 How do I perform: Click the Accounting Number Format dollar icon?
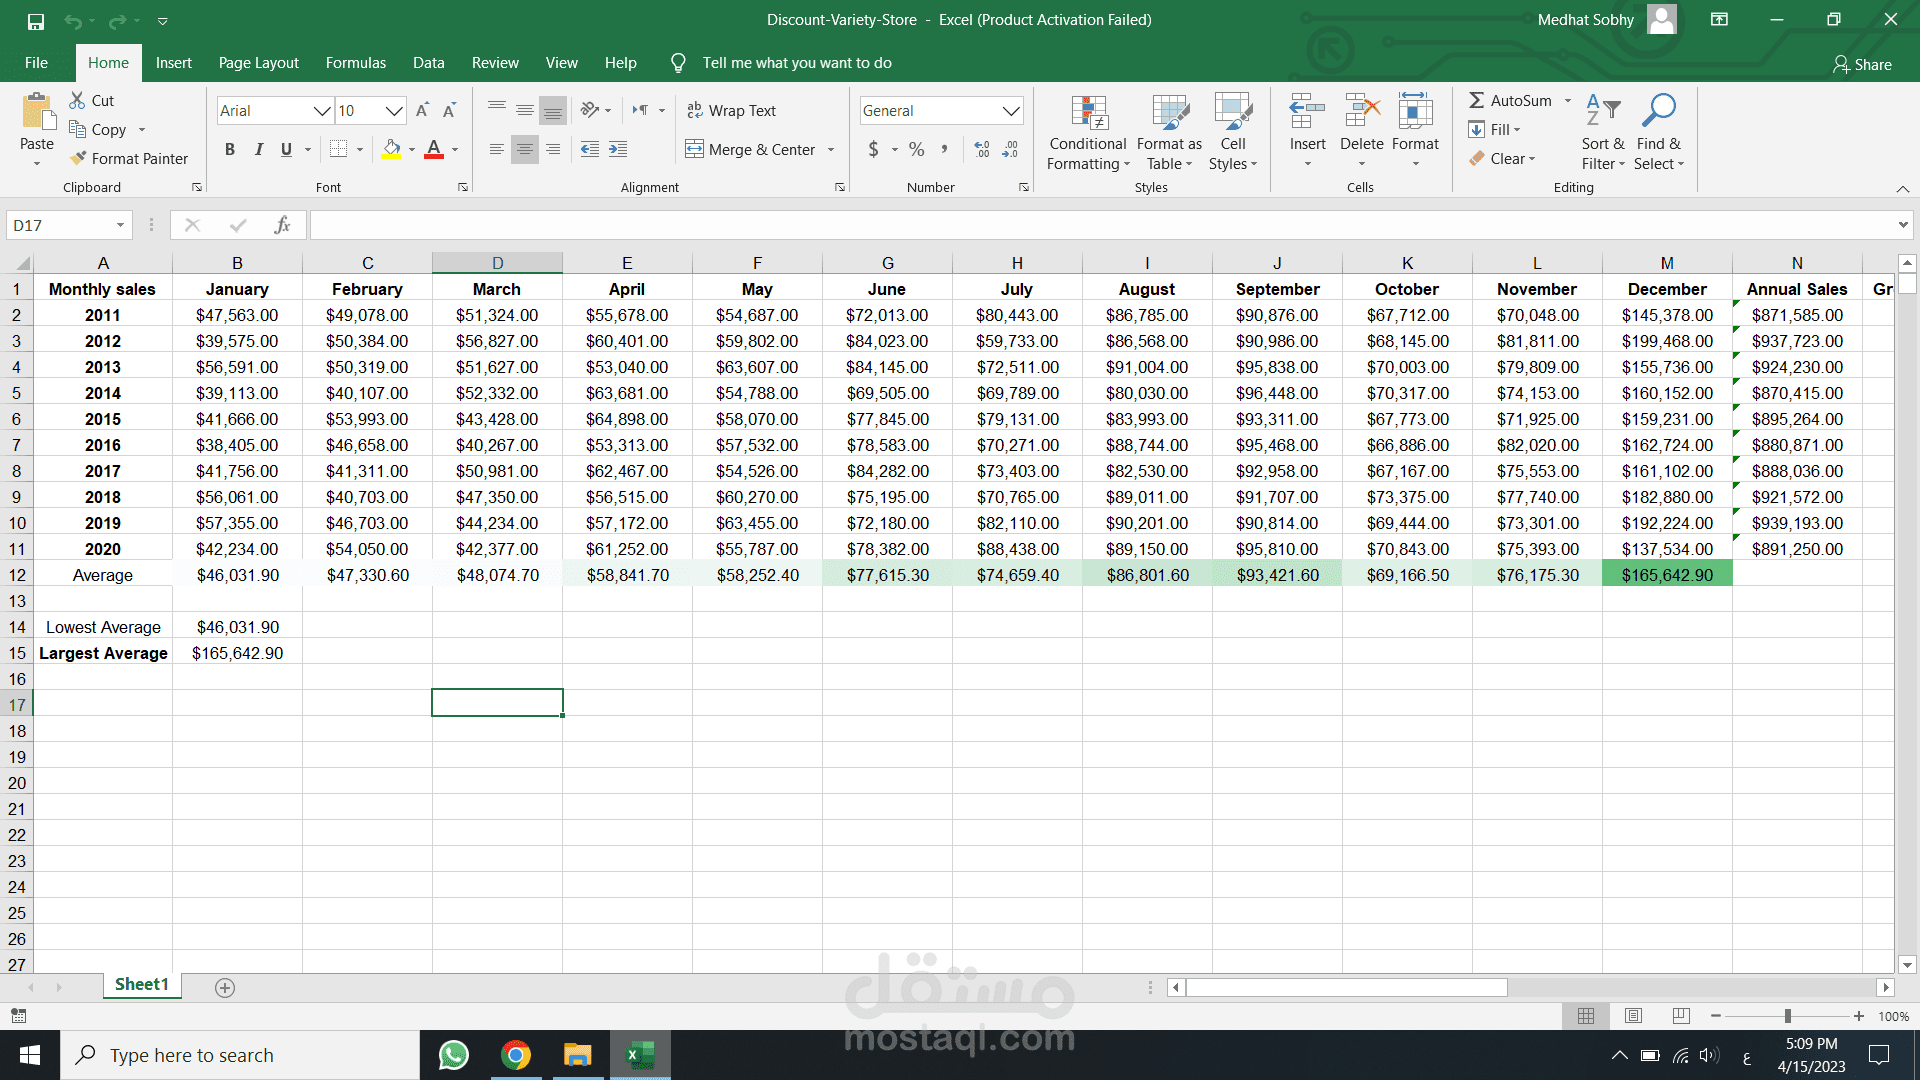click(874, 150)
